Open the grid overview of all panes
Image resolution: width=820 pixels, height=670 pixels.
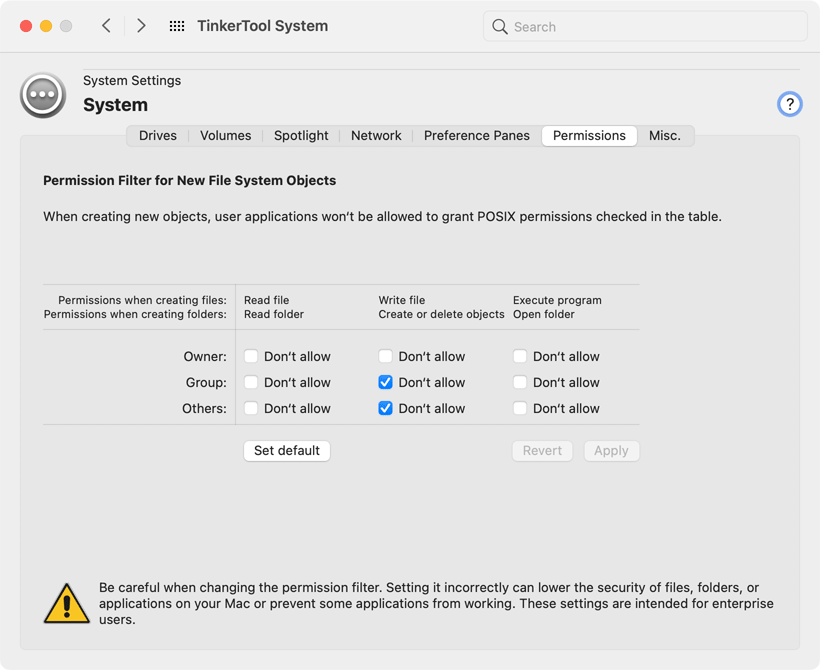(x=177, y=26)
